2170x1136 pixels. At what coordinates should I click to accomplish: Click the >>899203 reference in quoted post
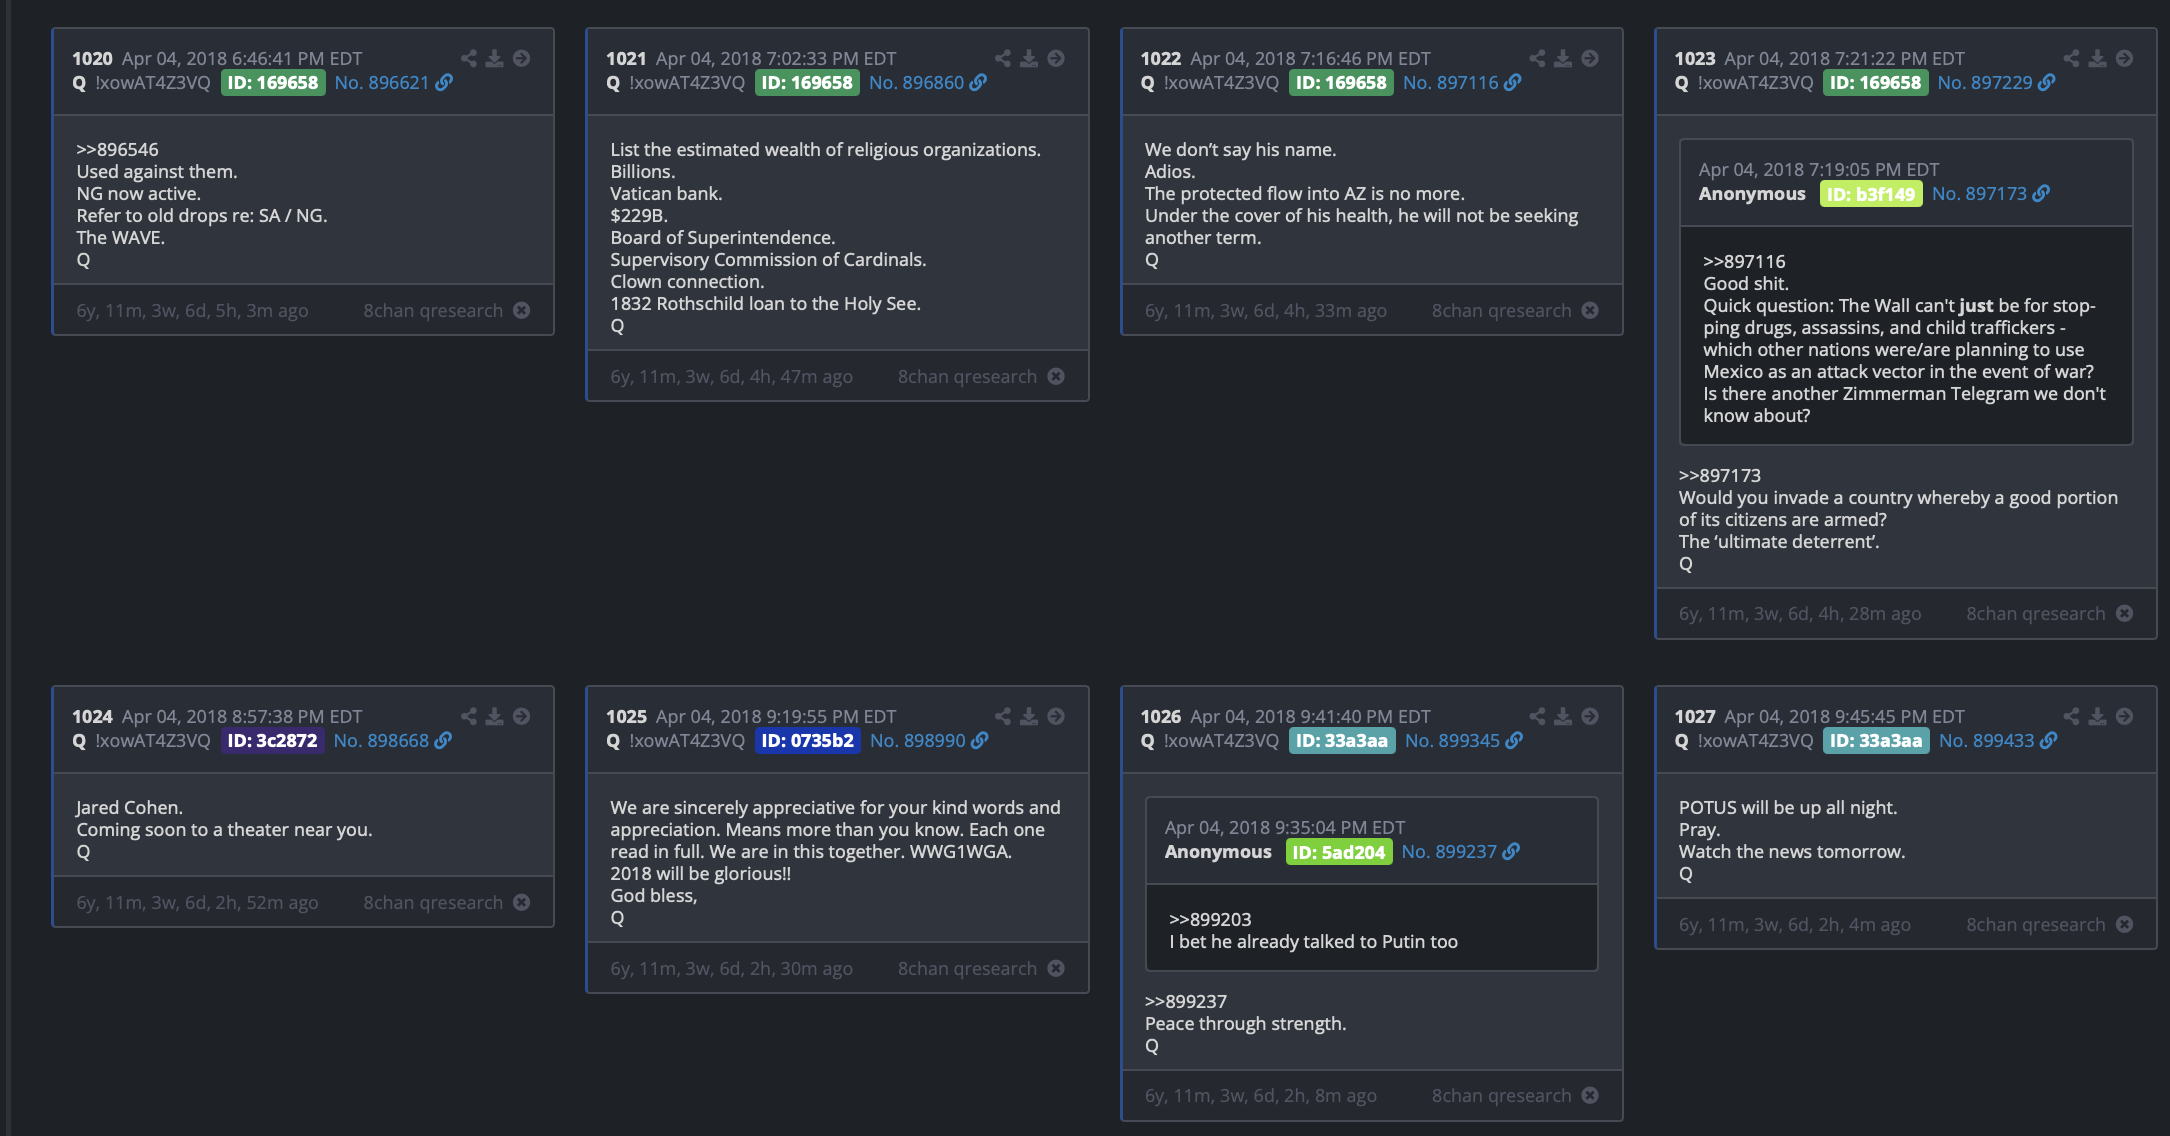[x=1210, y=920]
